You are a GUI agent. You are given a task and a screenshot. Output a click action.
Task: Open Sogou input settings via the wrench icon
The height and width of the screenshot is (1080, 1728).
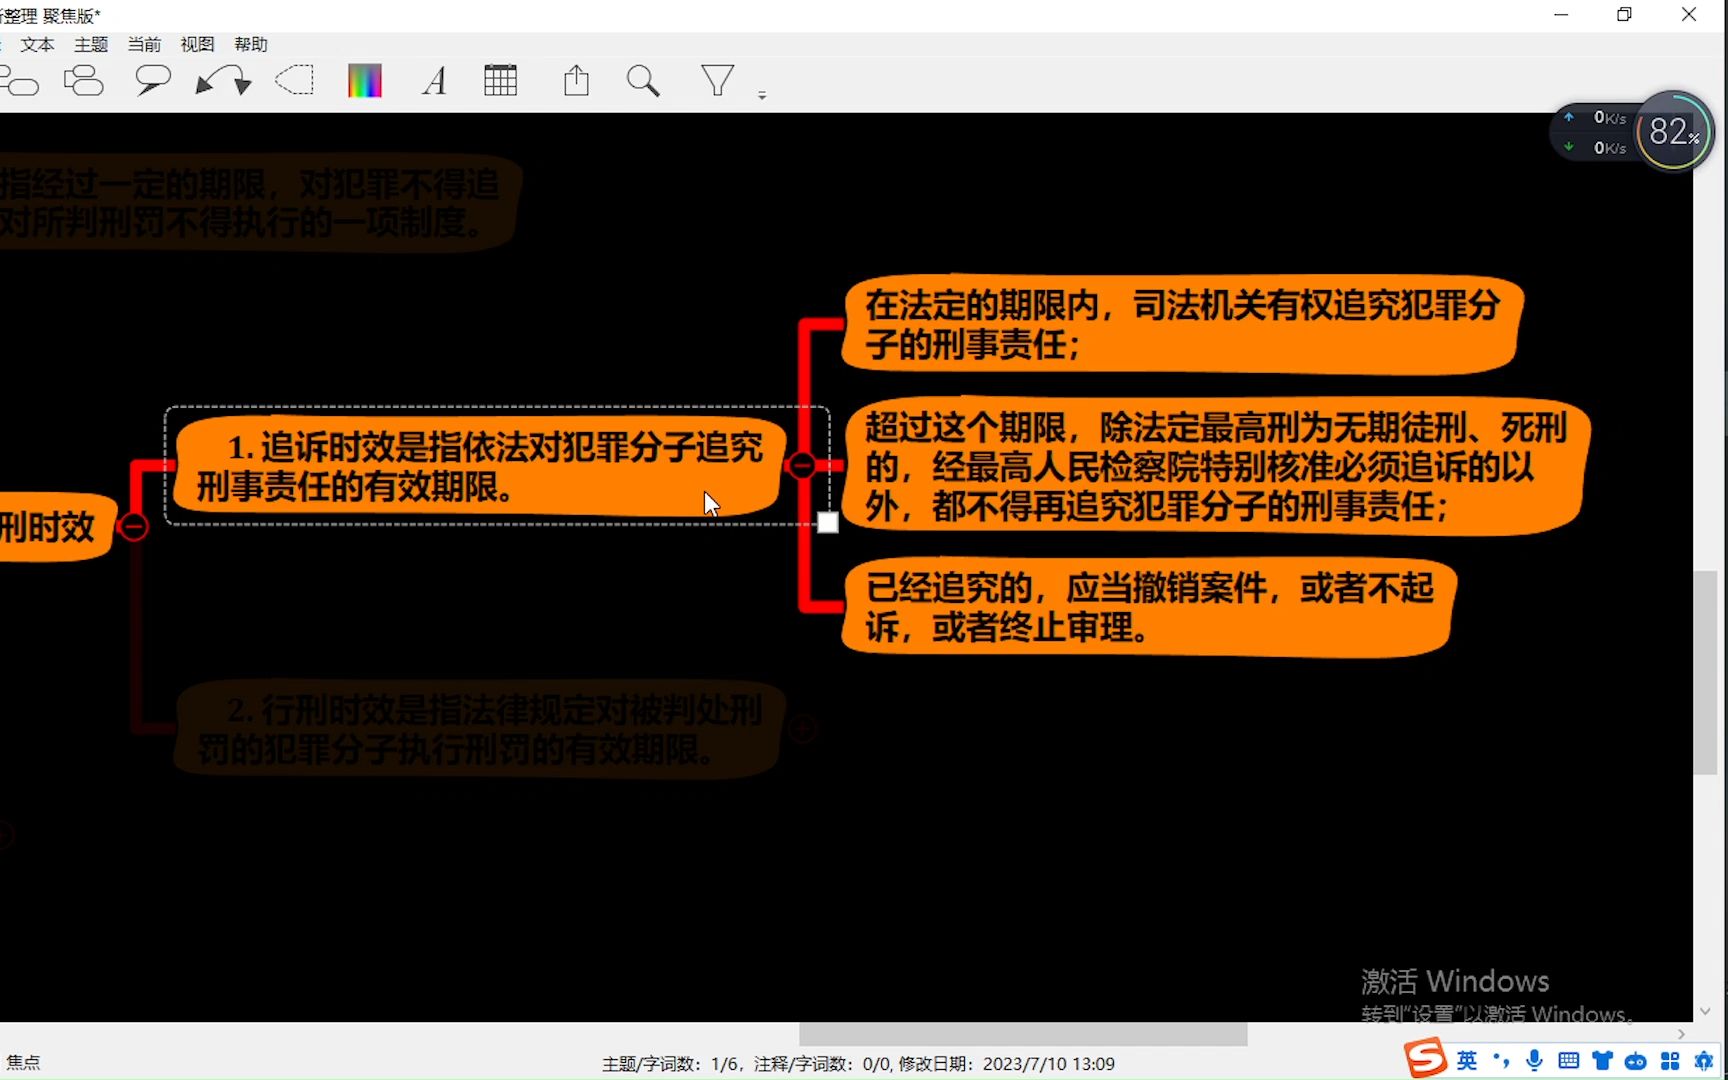(x=1703, y=1061)
